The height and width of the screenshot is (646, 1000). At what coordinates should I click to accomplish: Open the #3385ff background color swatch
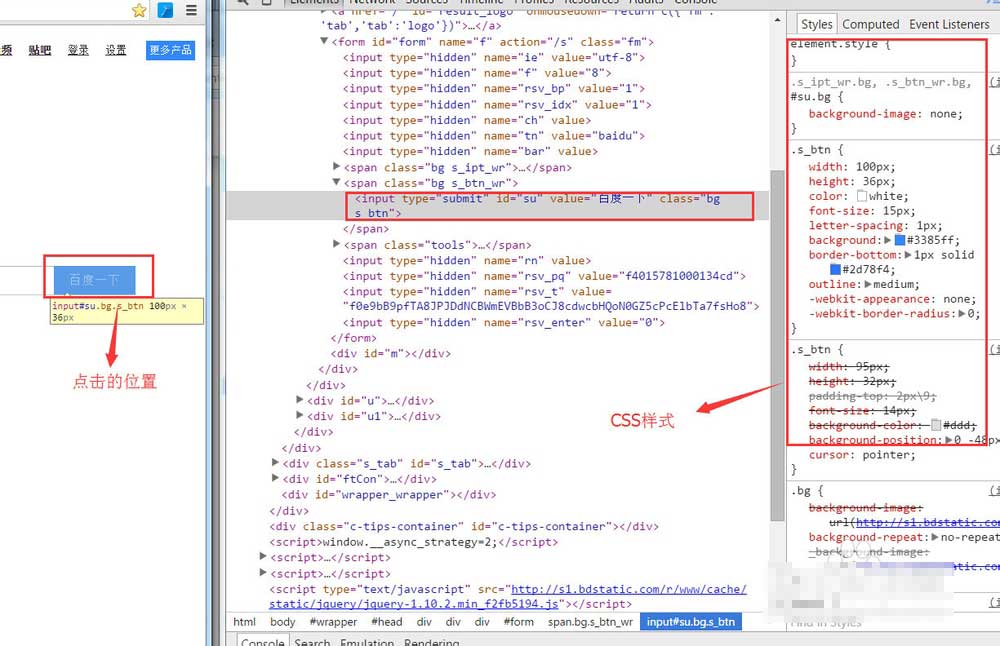900,240
